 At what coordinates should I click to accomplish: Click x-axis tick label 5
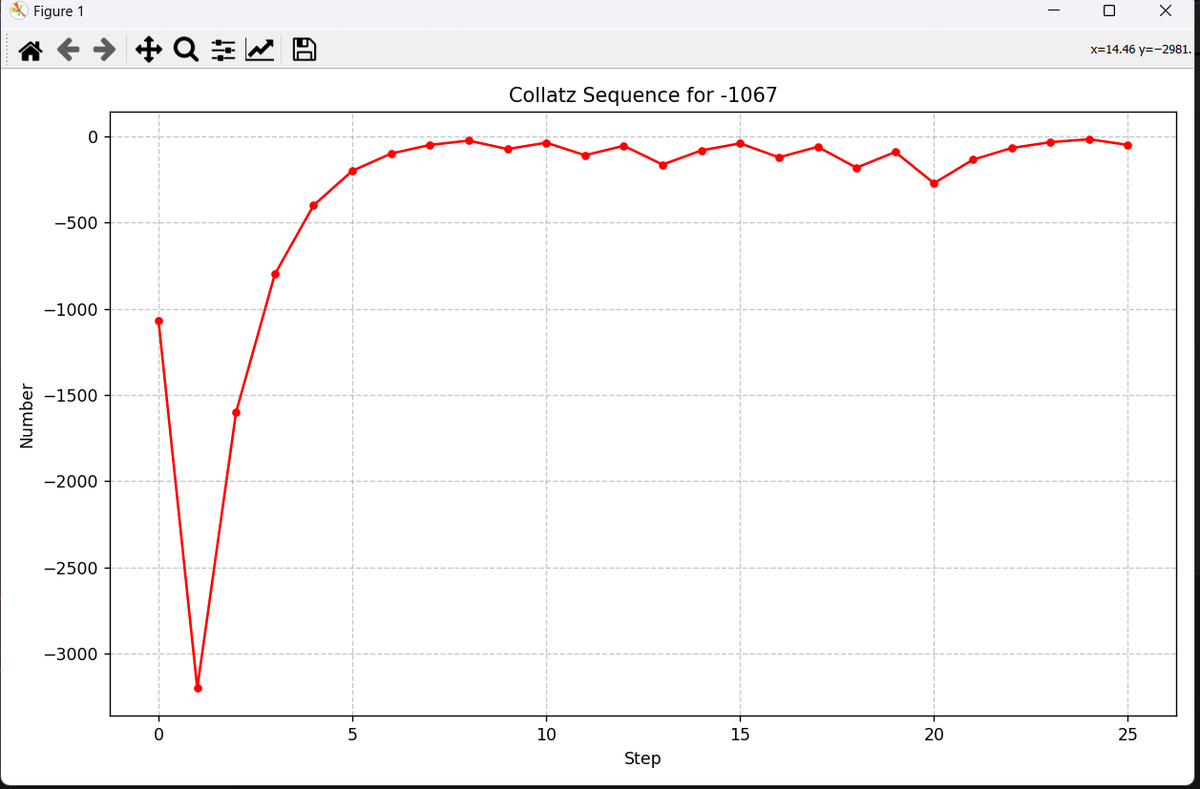click(352, 735)
